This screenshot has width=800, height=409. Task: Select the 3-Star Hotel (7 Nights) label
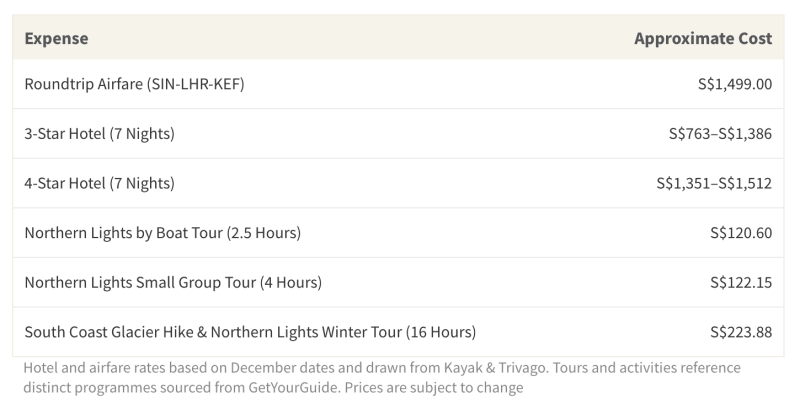(x=99, y=133)
